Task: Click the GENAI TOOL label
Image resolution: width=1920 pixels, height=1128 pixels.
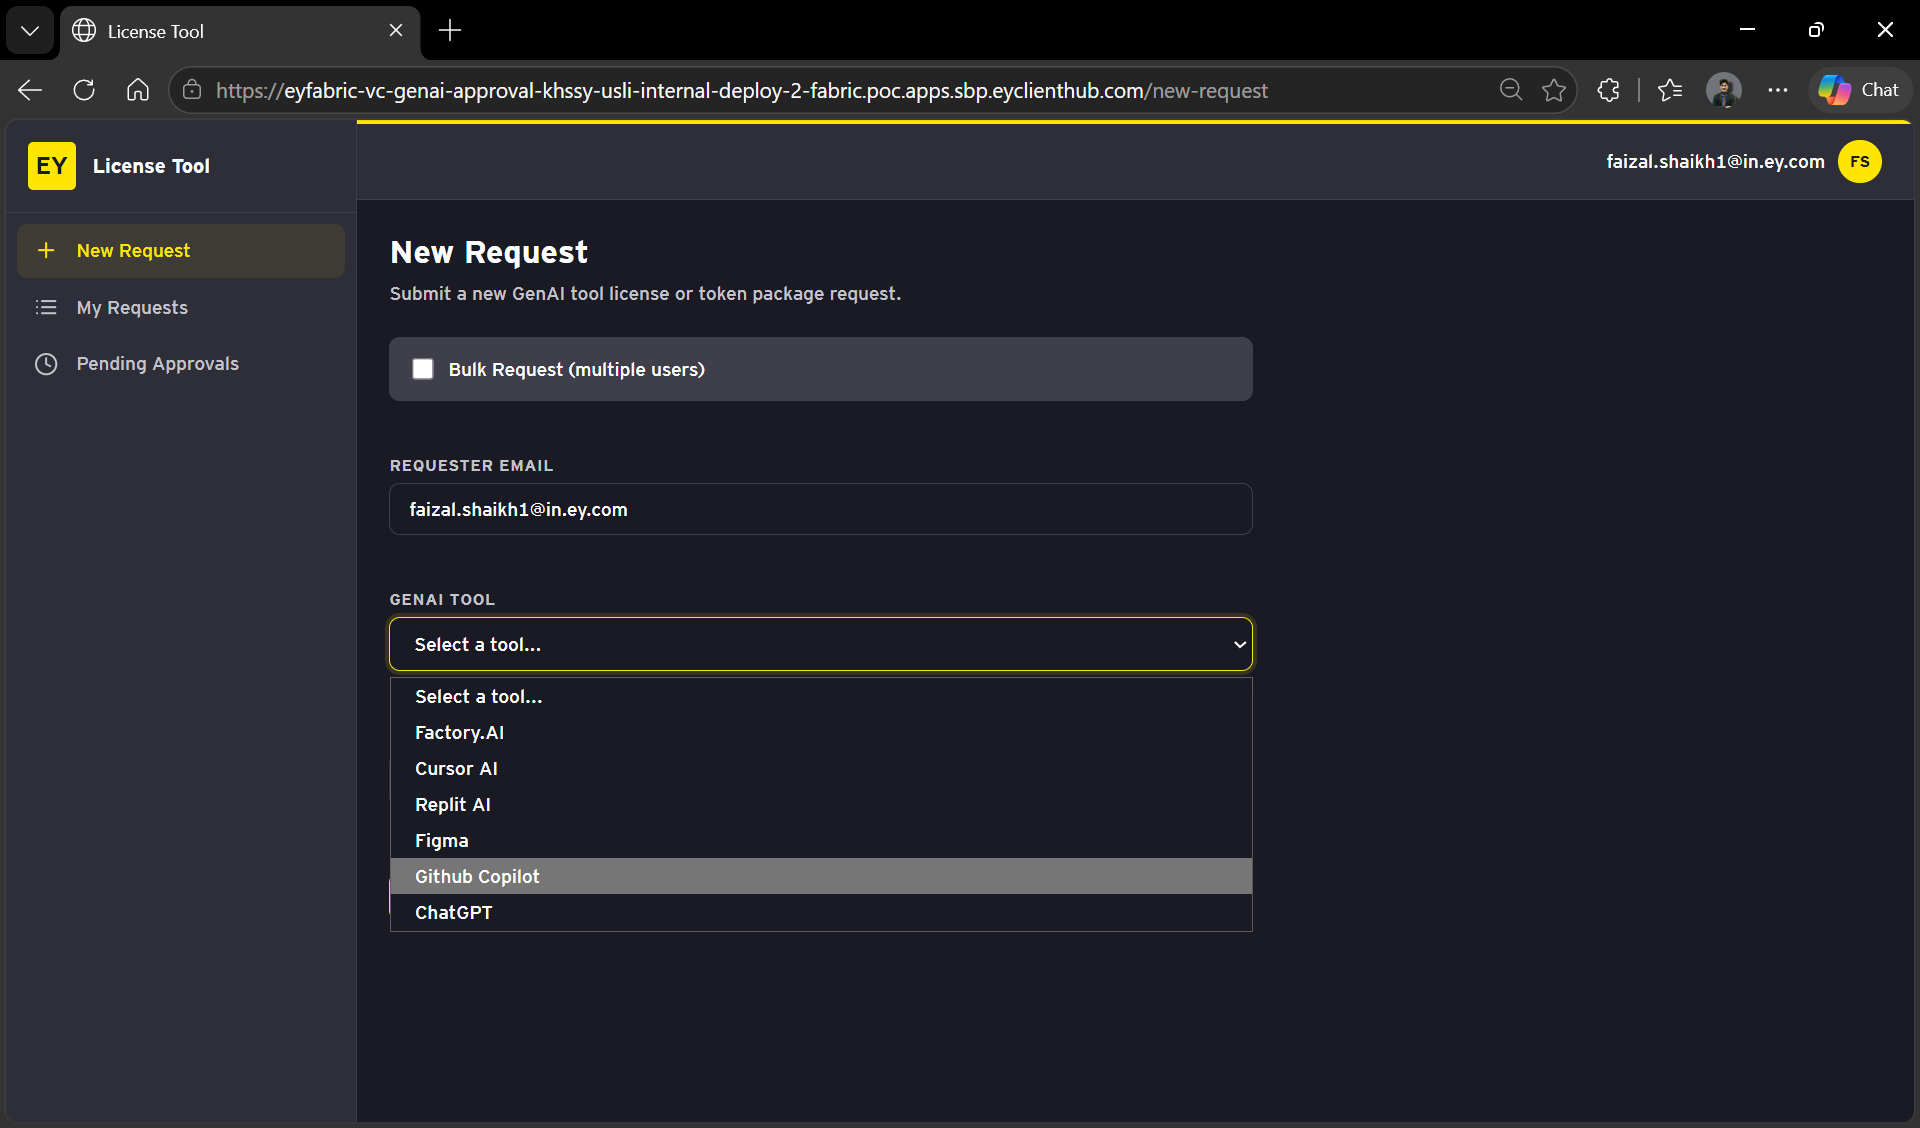Action: (442, 600)
